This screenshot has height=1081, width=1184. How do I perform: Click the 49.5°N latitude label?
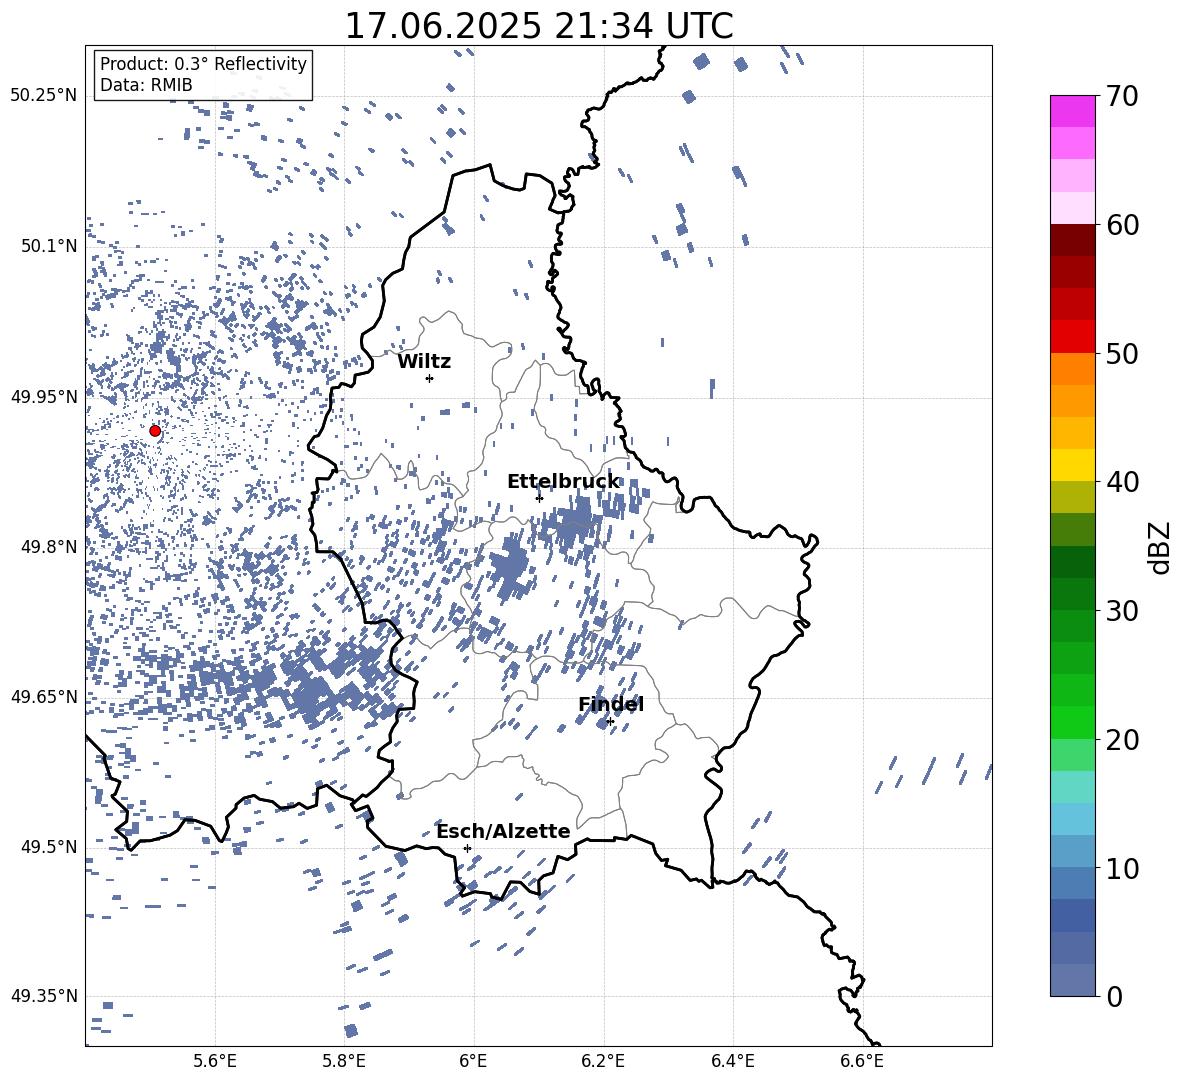(x=49, y=847)
